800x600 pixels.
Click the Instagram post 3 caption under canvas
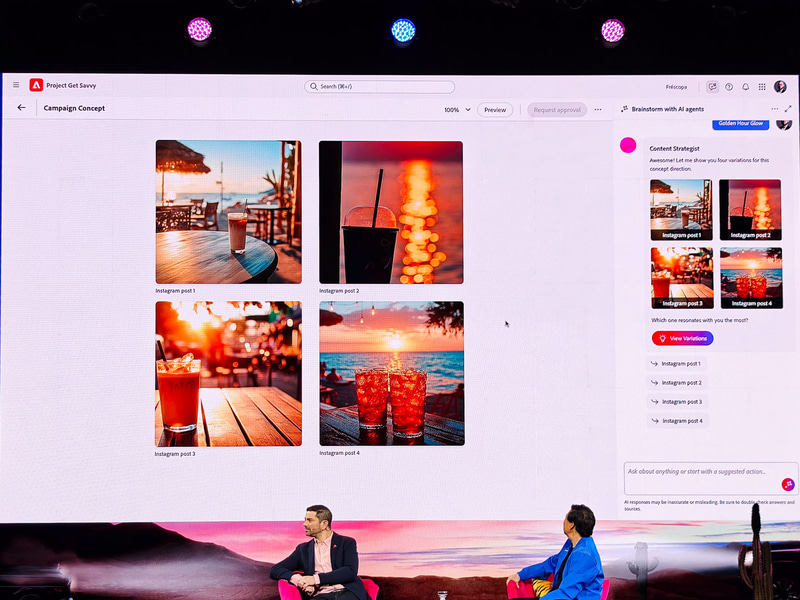point(175,454)
